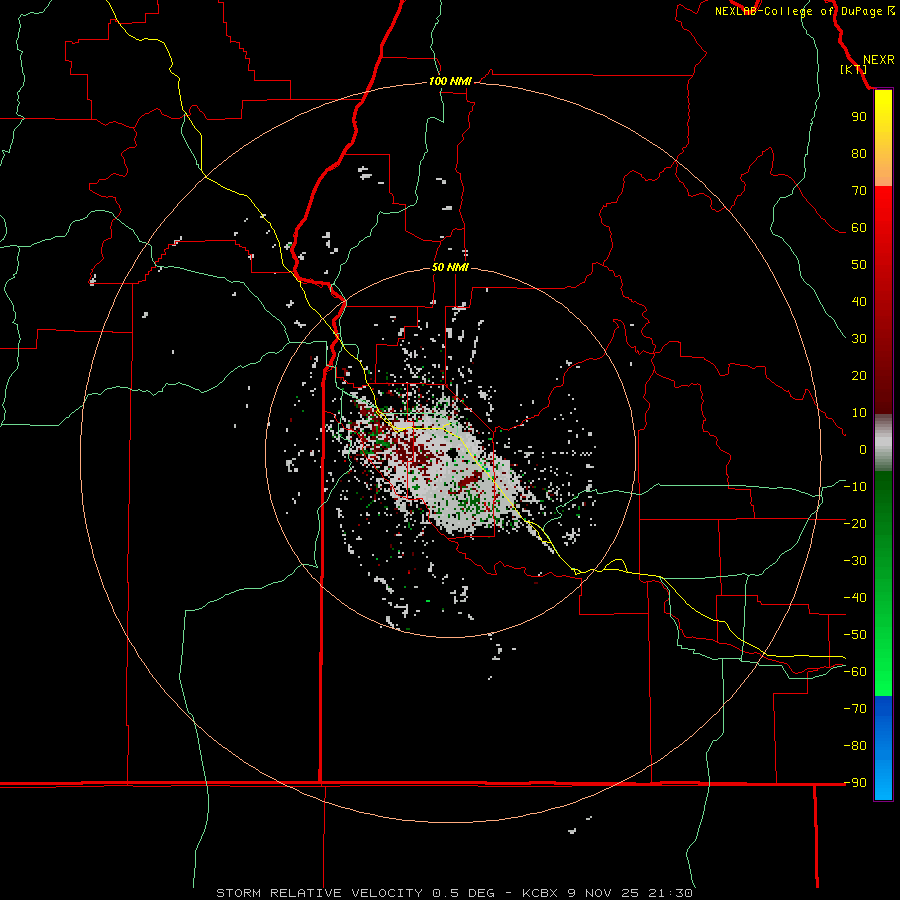Image resolution: width=900 pixels, height=900 pixels.
Task: Click the -20 scale value
Action: click(855, 524)
